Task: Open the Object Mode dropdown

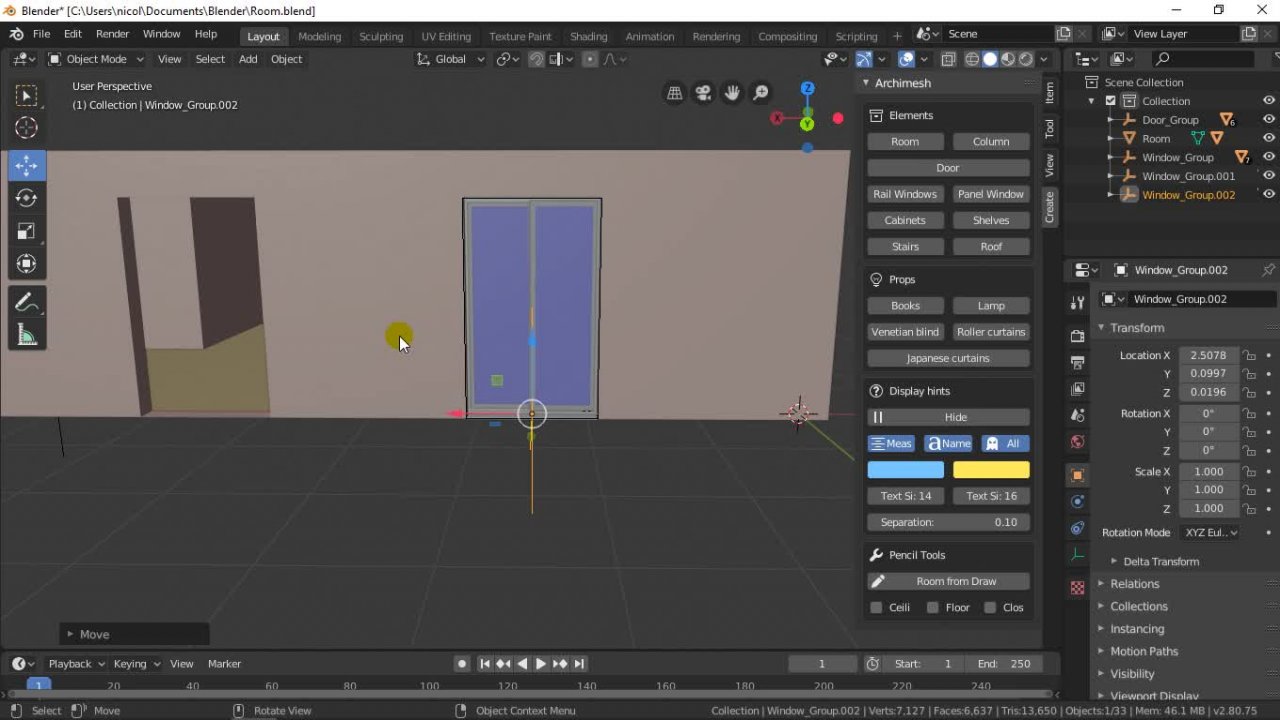Action: point(96,59)
